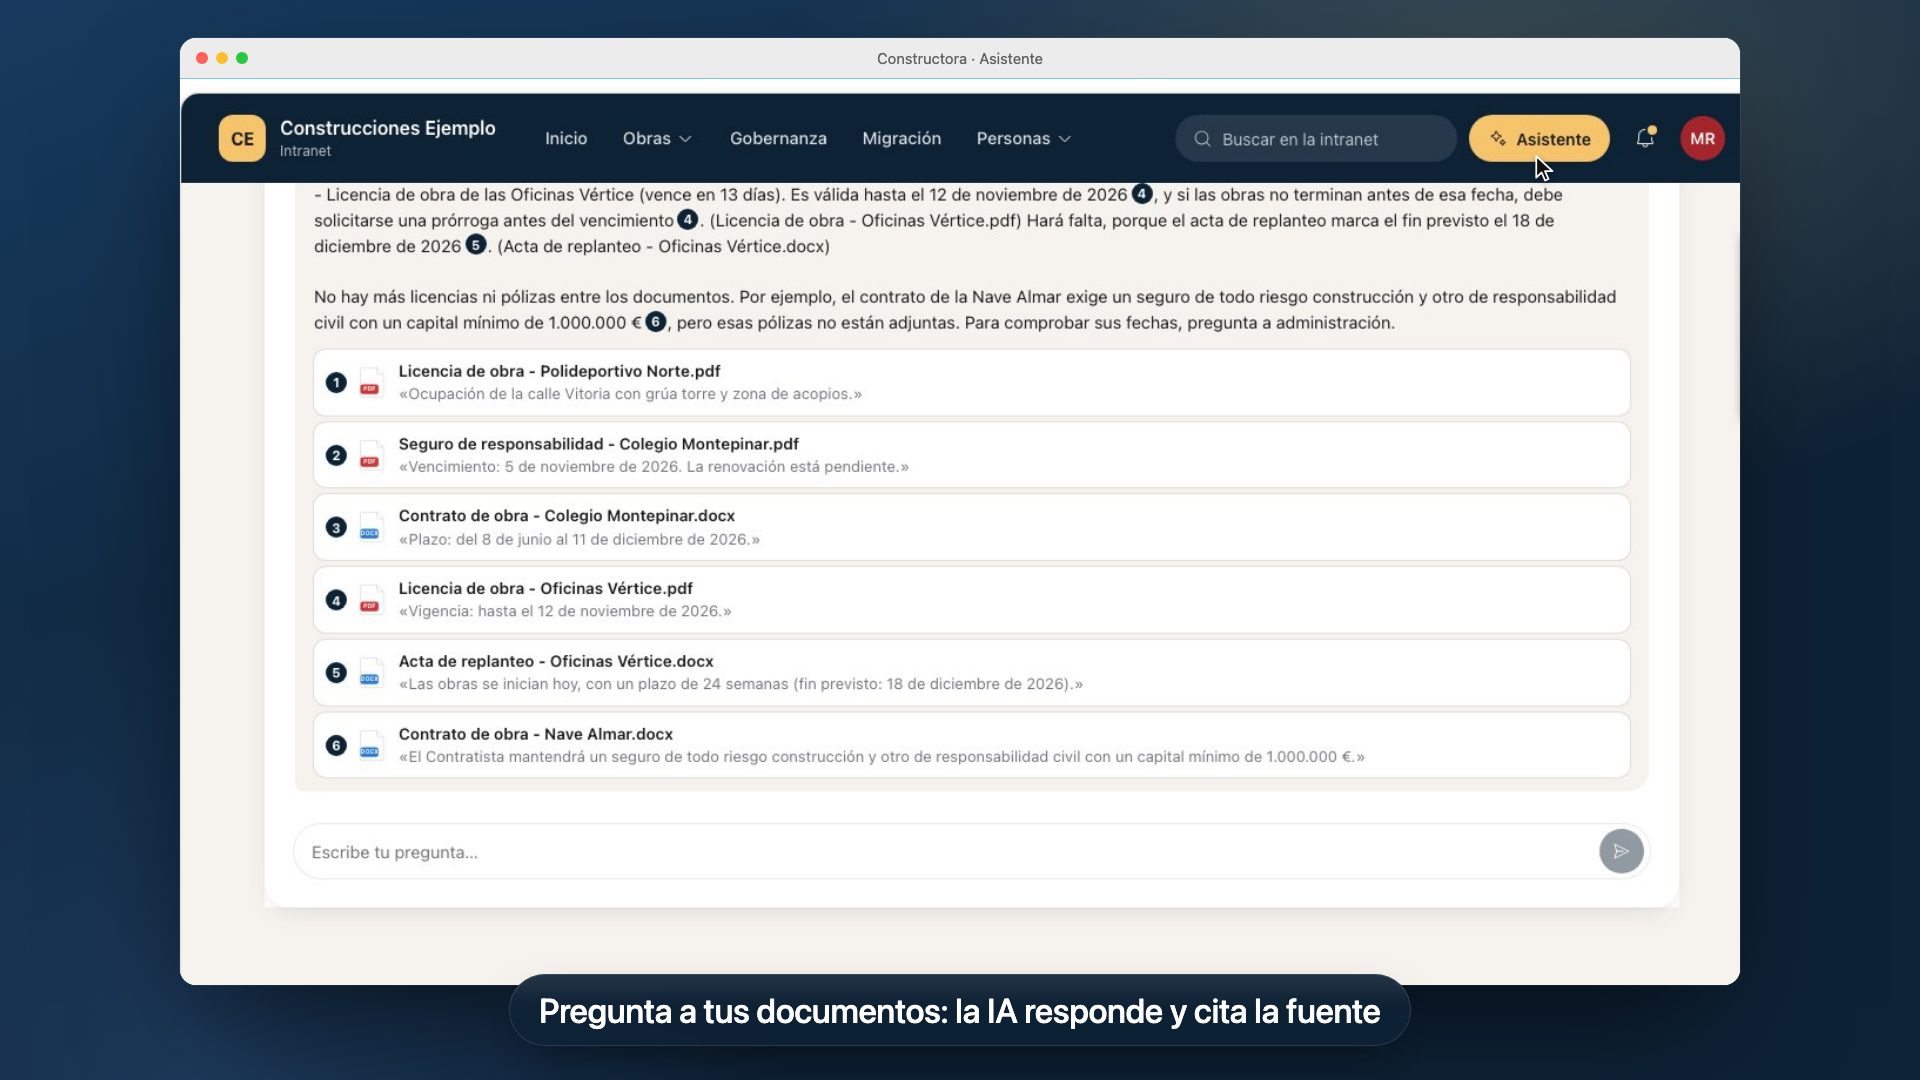Click source number 3 badge in the list
The height and width of the screenshot is (1080, 1920).
(x=336, y=528)
